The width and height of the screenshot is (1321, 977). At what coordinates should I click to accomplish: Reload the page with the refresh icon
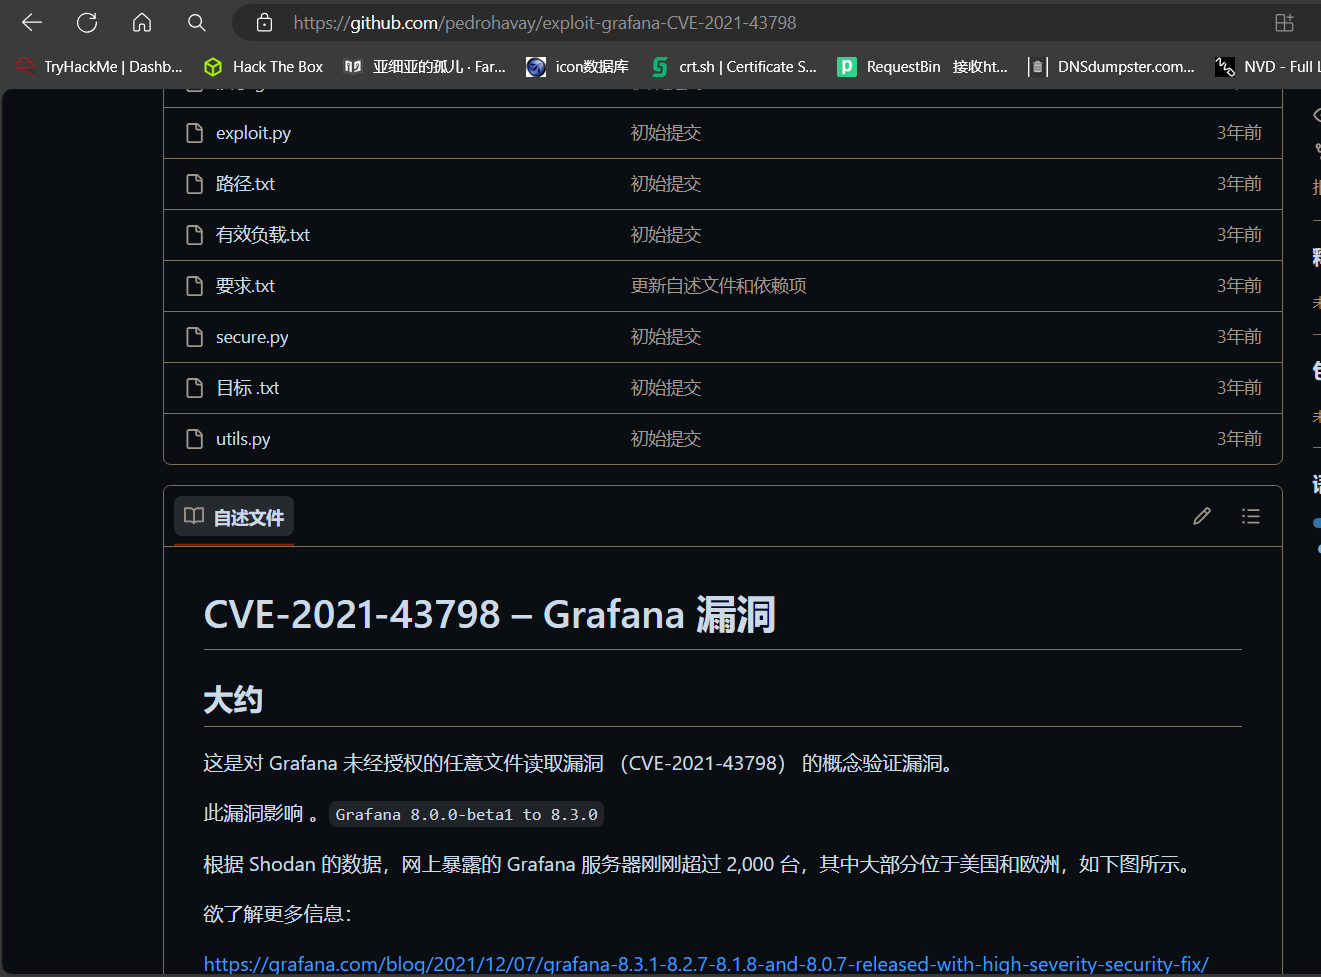click(x=87, y=22)
